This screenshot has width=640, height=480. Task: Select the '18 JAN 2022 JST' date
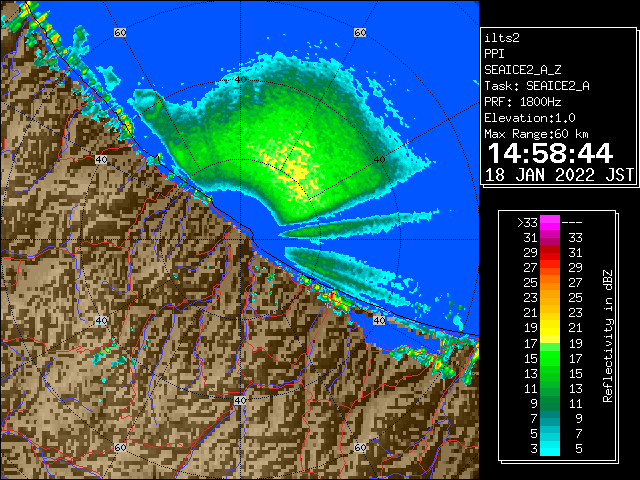(559, 175)
